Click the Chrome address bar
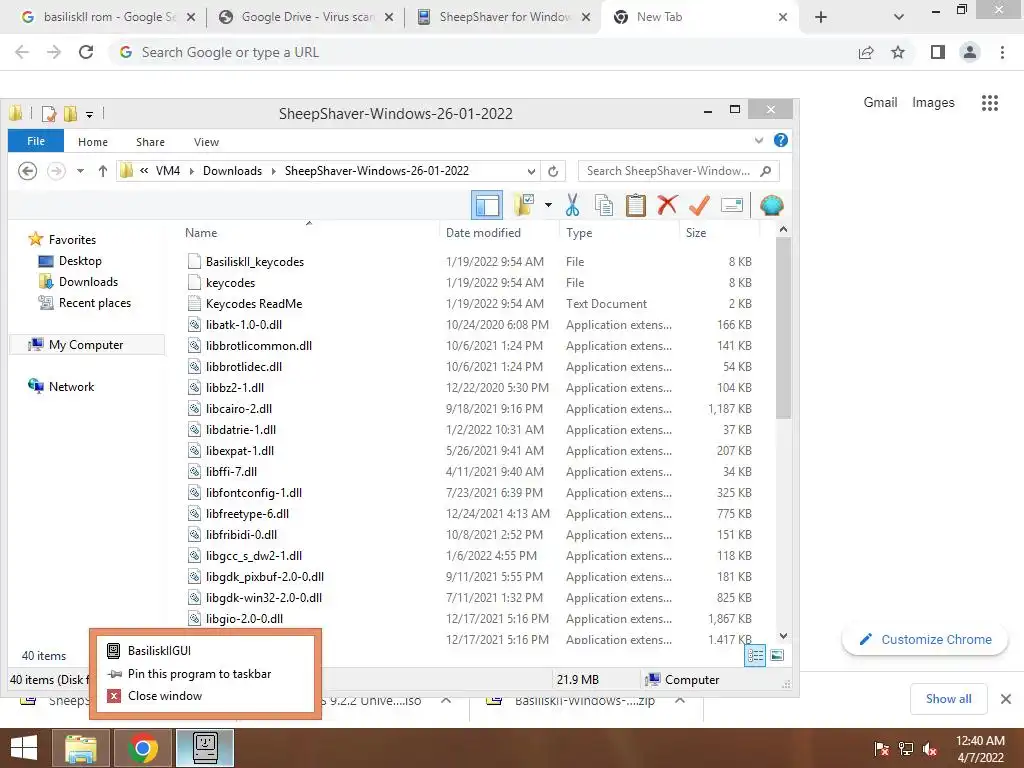Image resolution: width=1024 pixels, height=768 pixels. coord(482,52)
